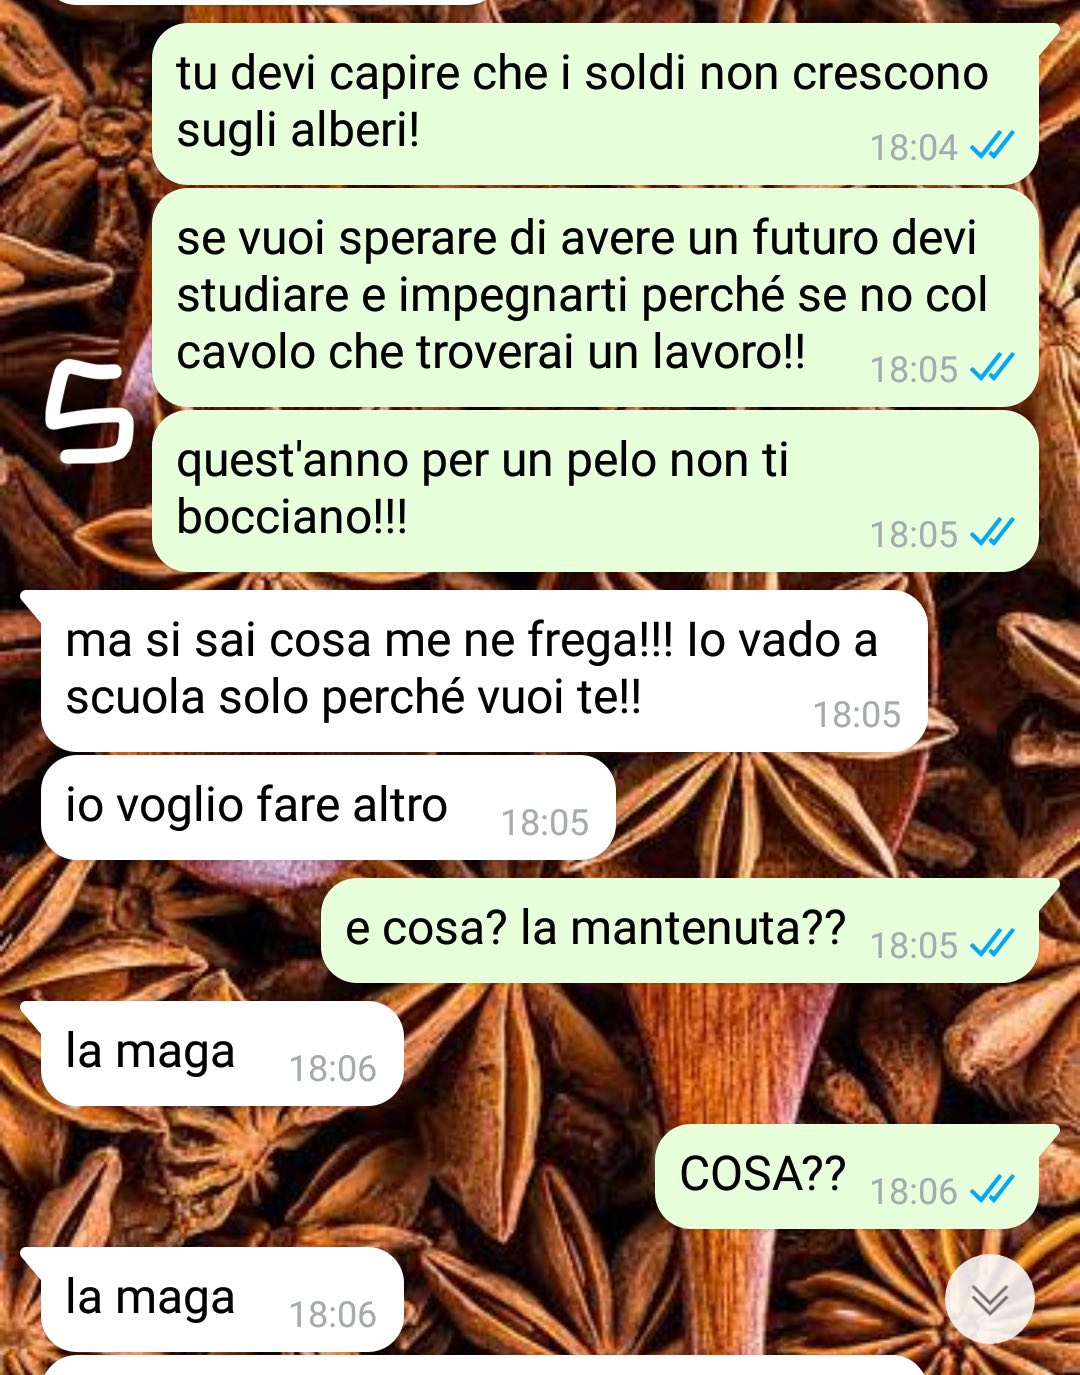Tap the 18:04 timestamp on first message

tap(914, 148)
